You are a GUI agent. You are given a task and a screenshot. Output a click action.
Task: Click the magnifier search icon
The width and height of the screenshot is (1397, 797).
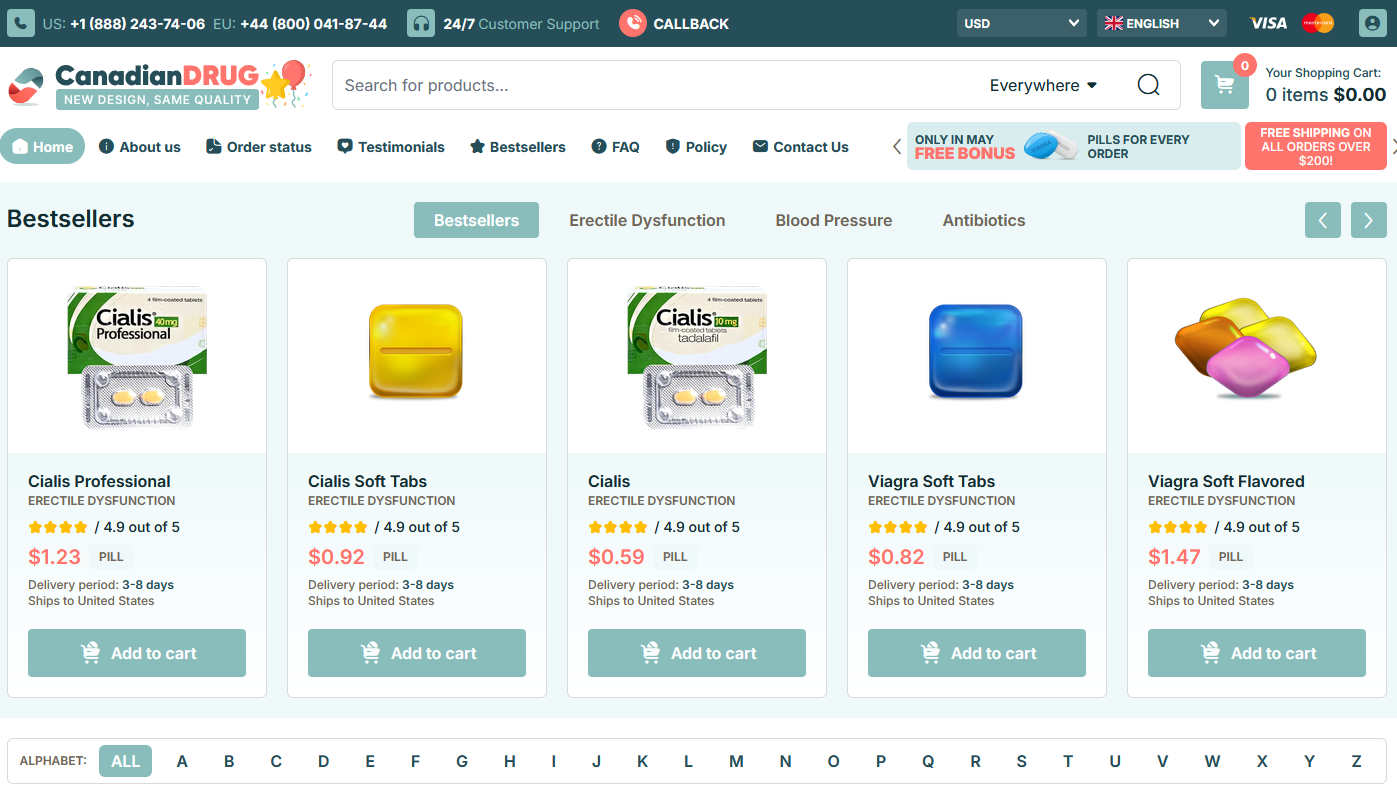(x=1148, y=85)
